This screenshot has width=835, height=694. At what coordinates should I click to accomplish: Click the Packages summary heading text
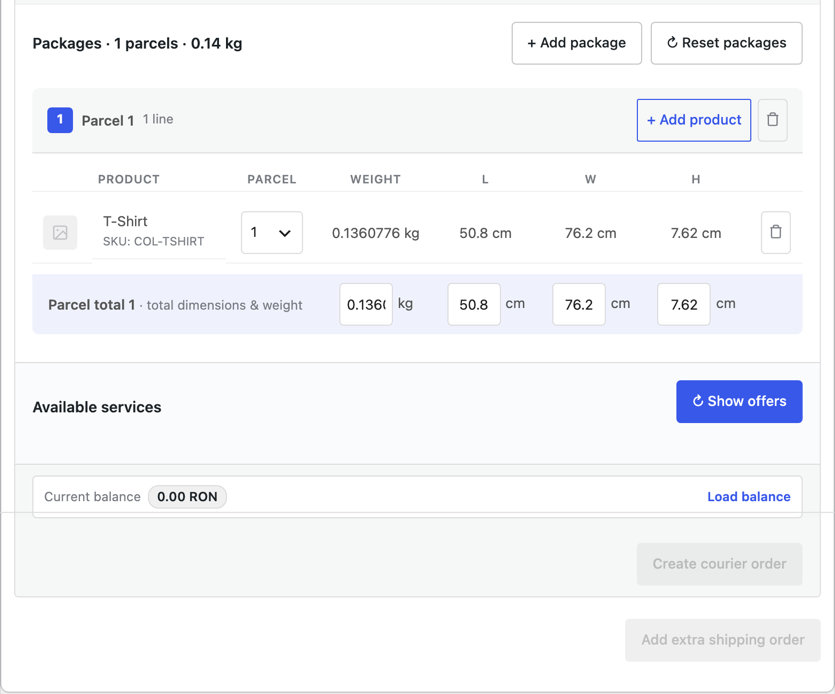pos(137,44)
